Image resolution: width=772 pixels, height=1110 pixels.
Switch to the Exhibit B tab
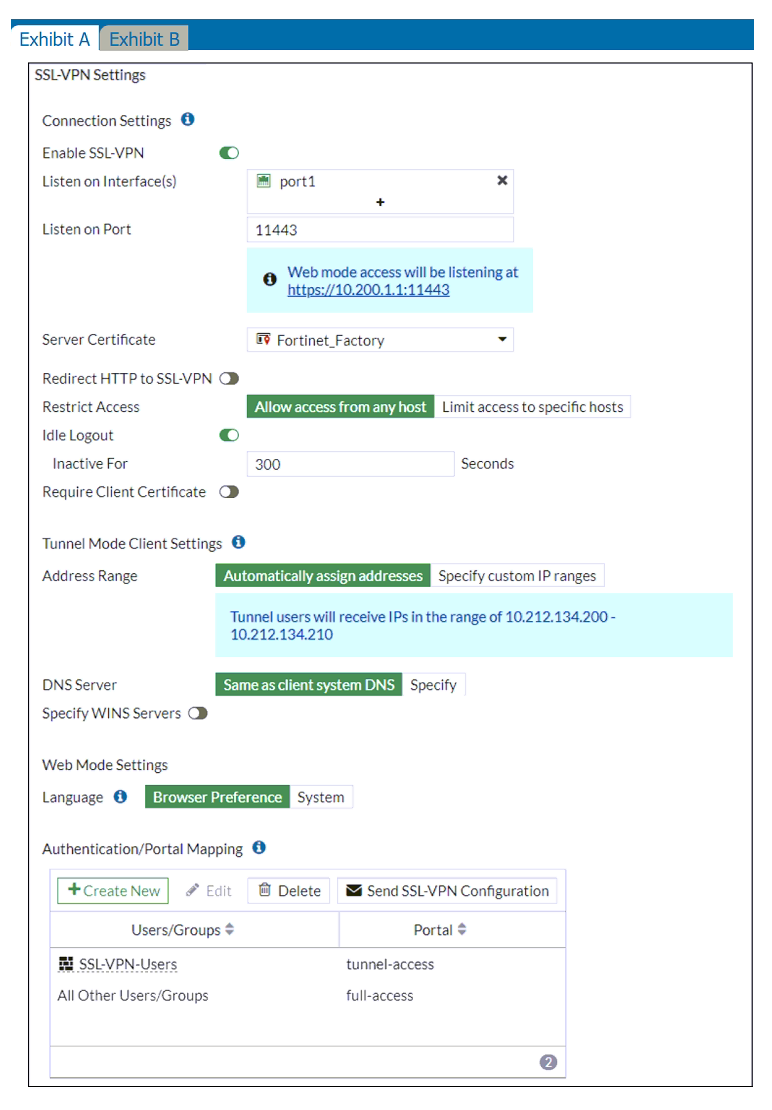click(x=144, y=39)
